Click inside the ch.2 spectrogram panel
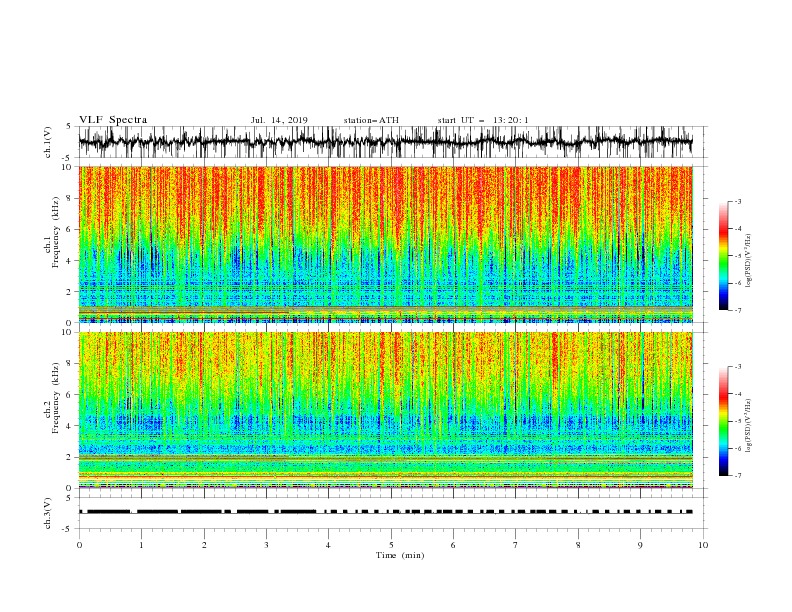The height and width of the screenshot is (612, 792). [385, 410]
